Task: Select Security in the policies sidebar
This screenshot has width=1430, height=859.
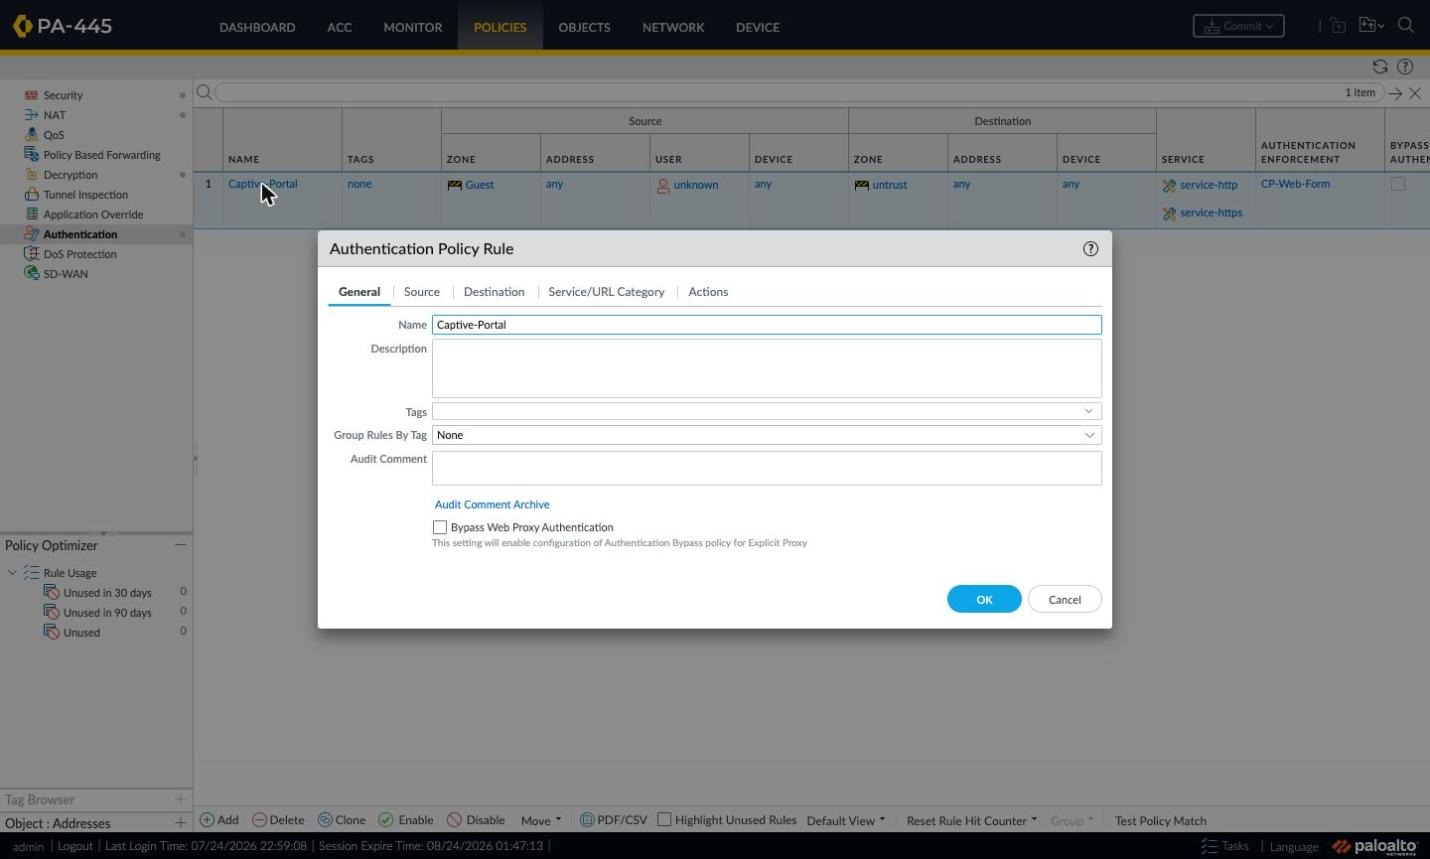Action: pos(63,95)
